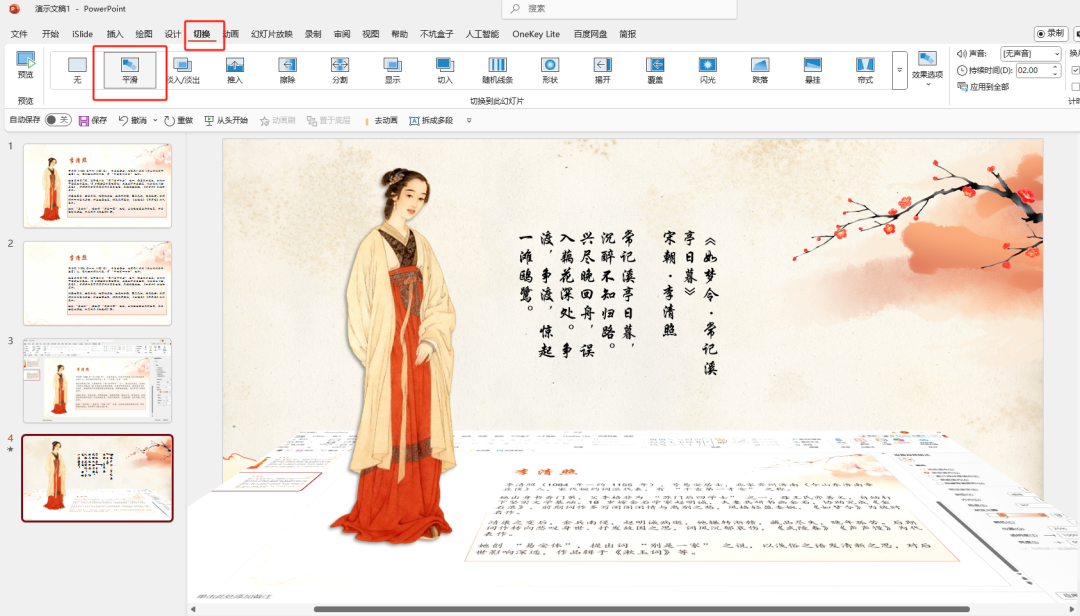Select the slide 2 thumbnail

pos(97,282)
